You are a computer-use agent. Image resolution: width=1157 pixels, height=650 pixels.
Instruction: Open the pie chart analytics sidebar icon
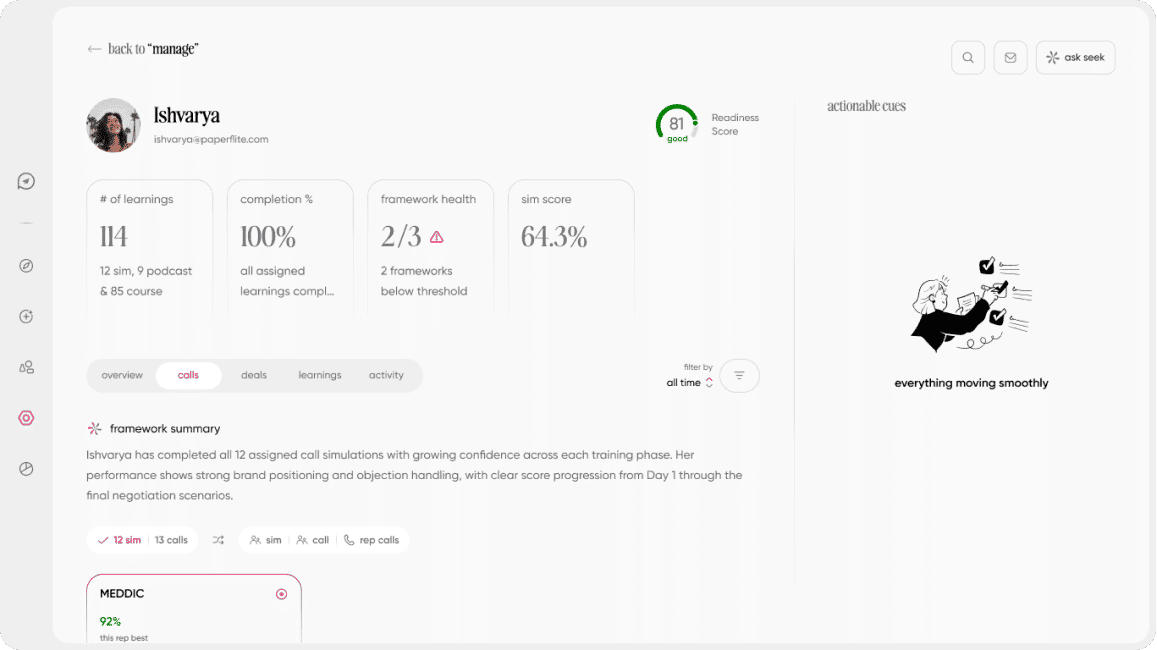[x=27, y=469]
